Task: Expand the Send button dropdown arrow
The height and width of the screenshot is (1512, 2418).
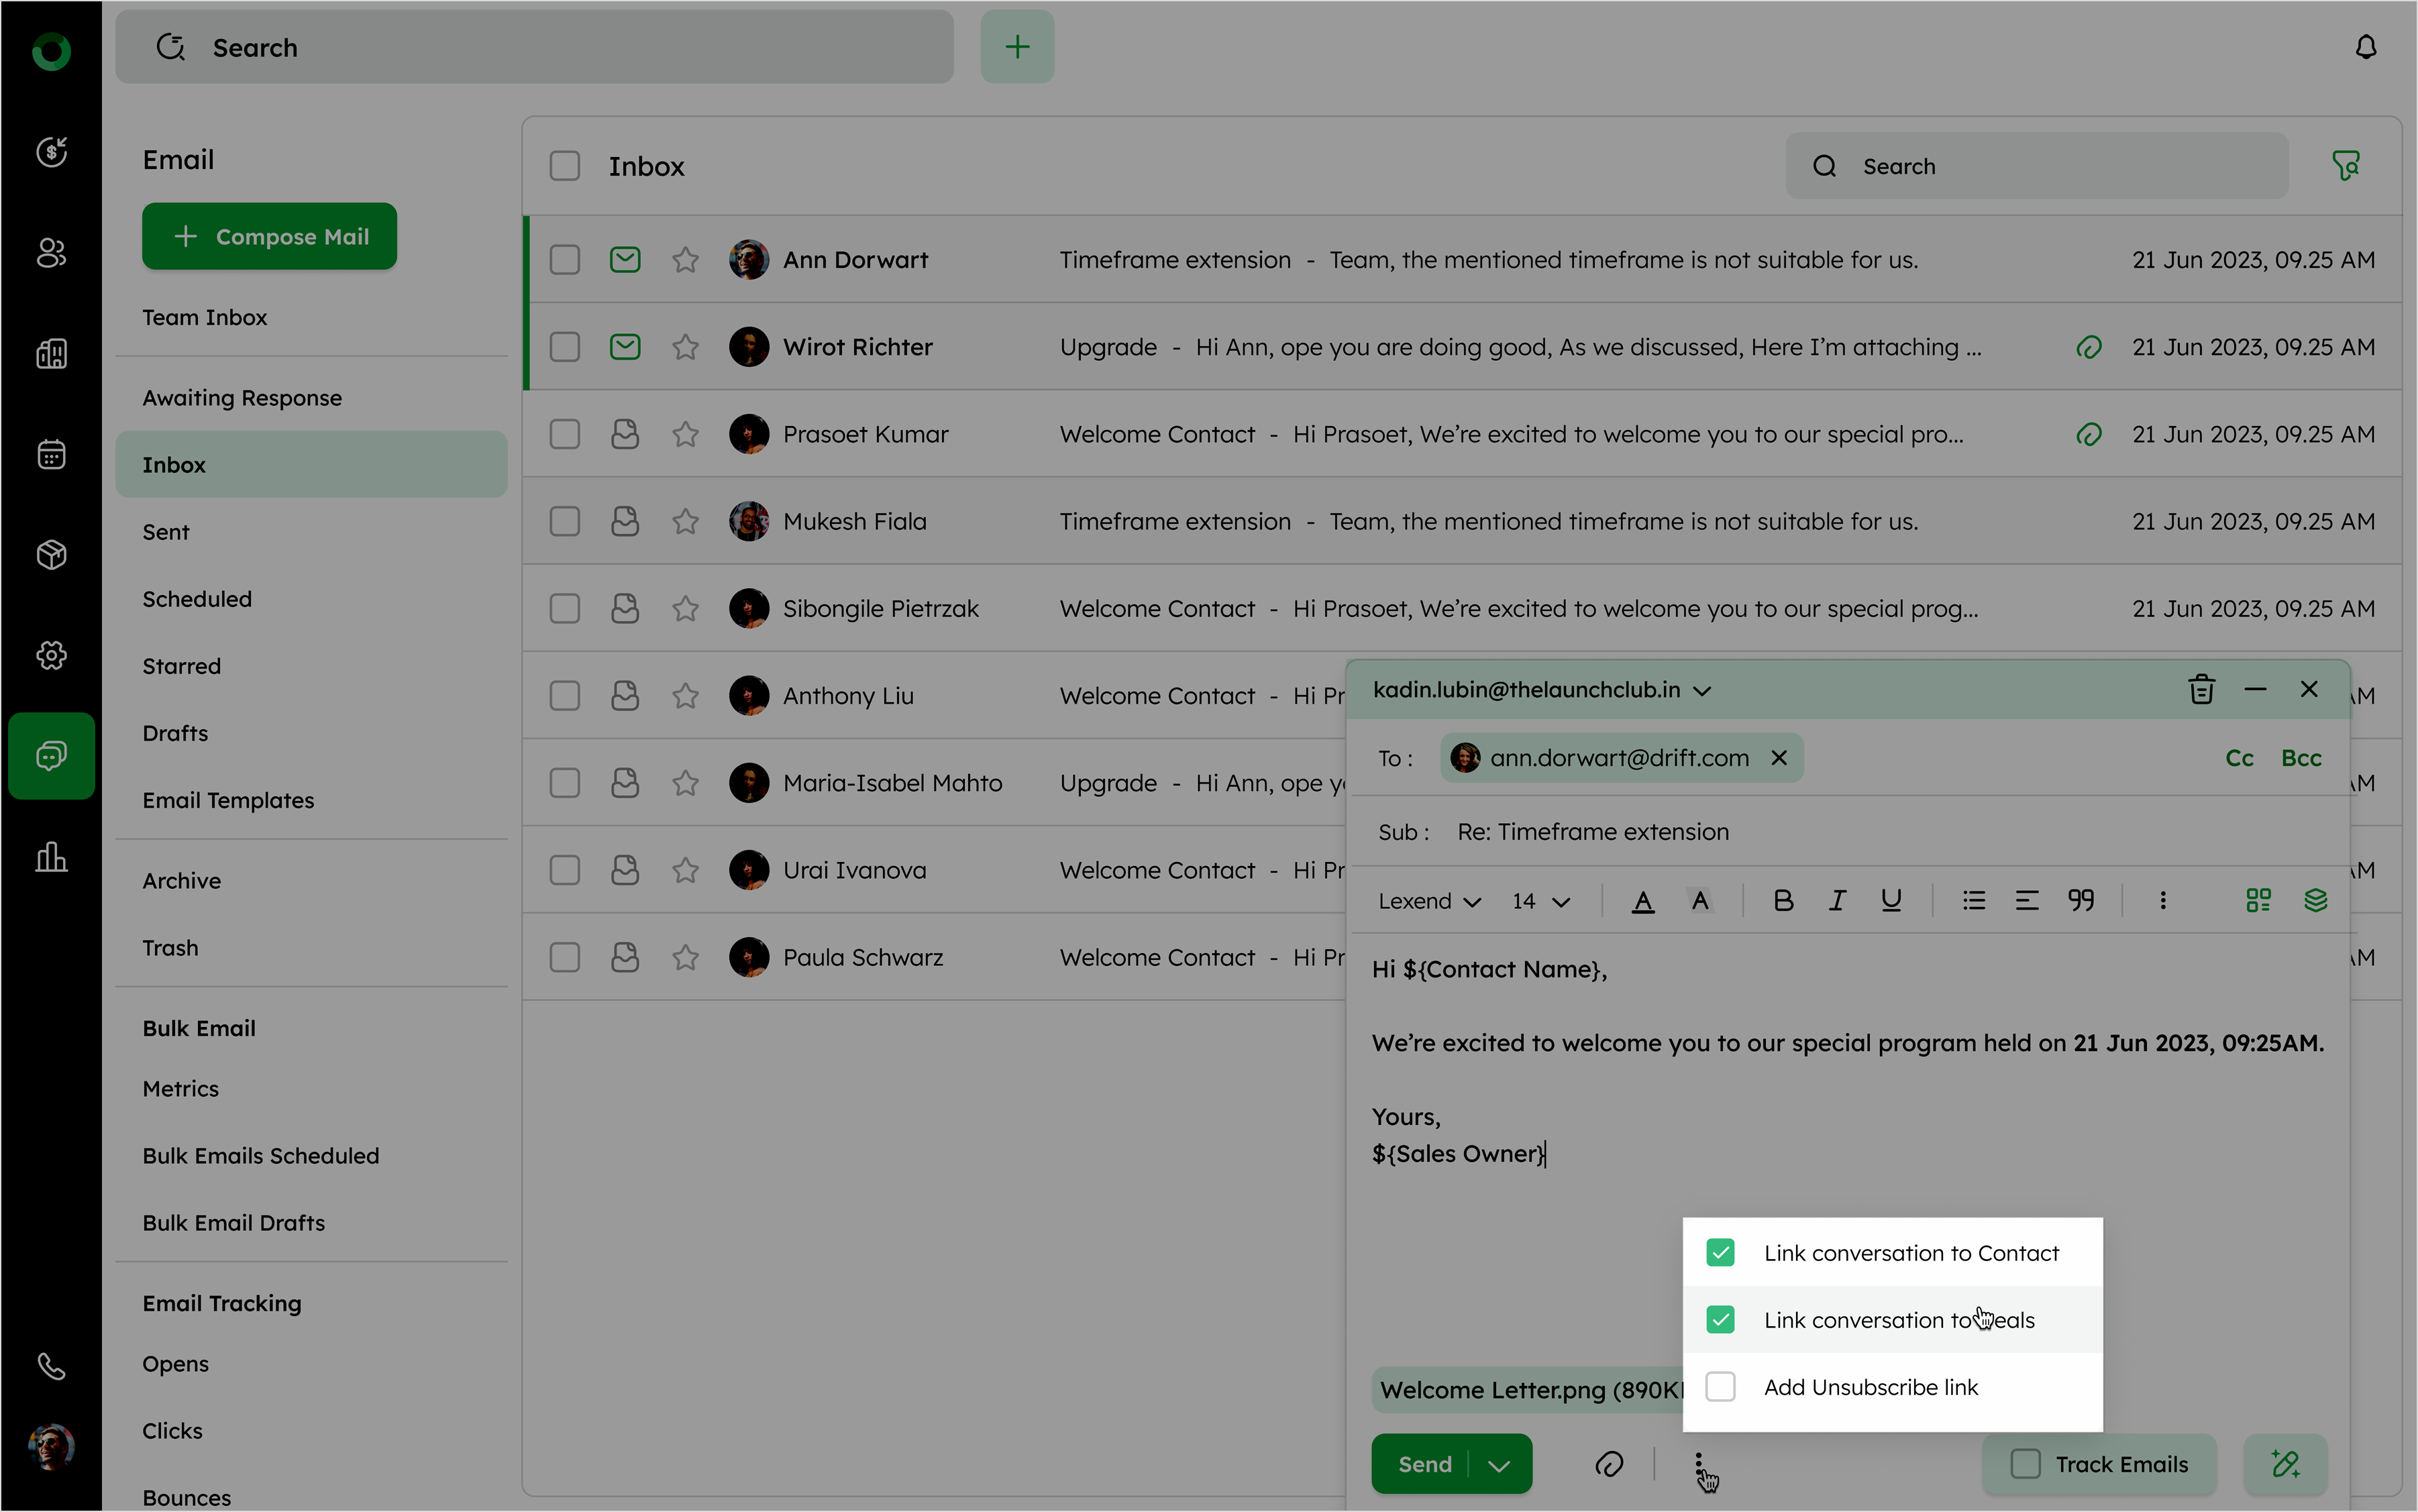Action: point(1498,1465)
